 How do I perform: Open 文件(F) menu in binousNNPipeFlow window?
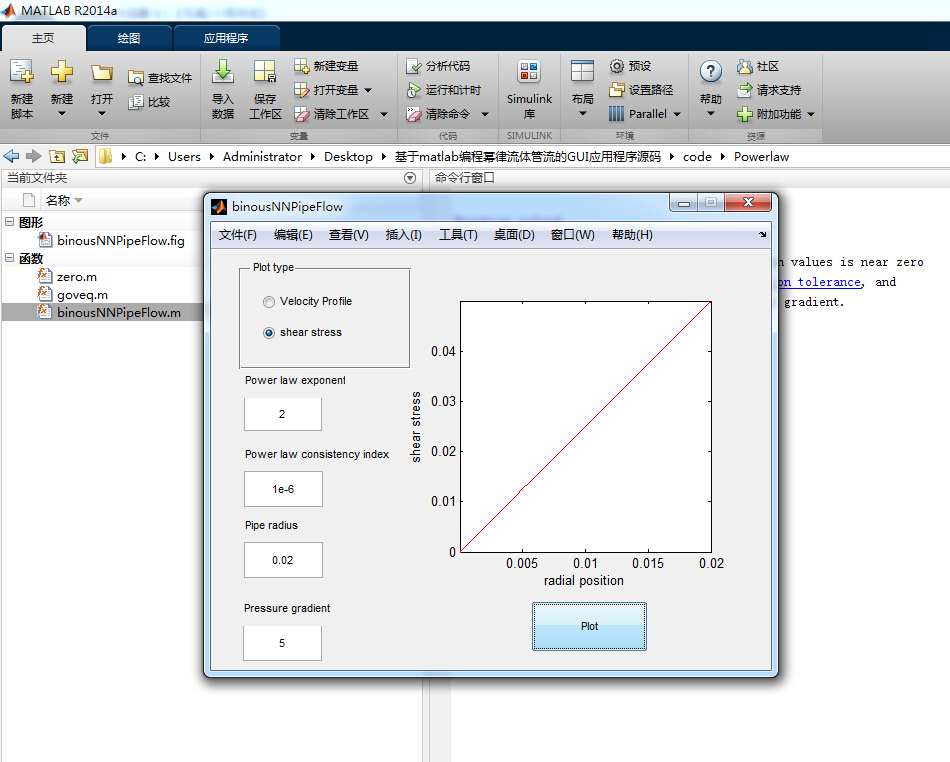238,235
